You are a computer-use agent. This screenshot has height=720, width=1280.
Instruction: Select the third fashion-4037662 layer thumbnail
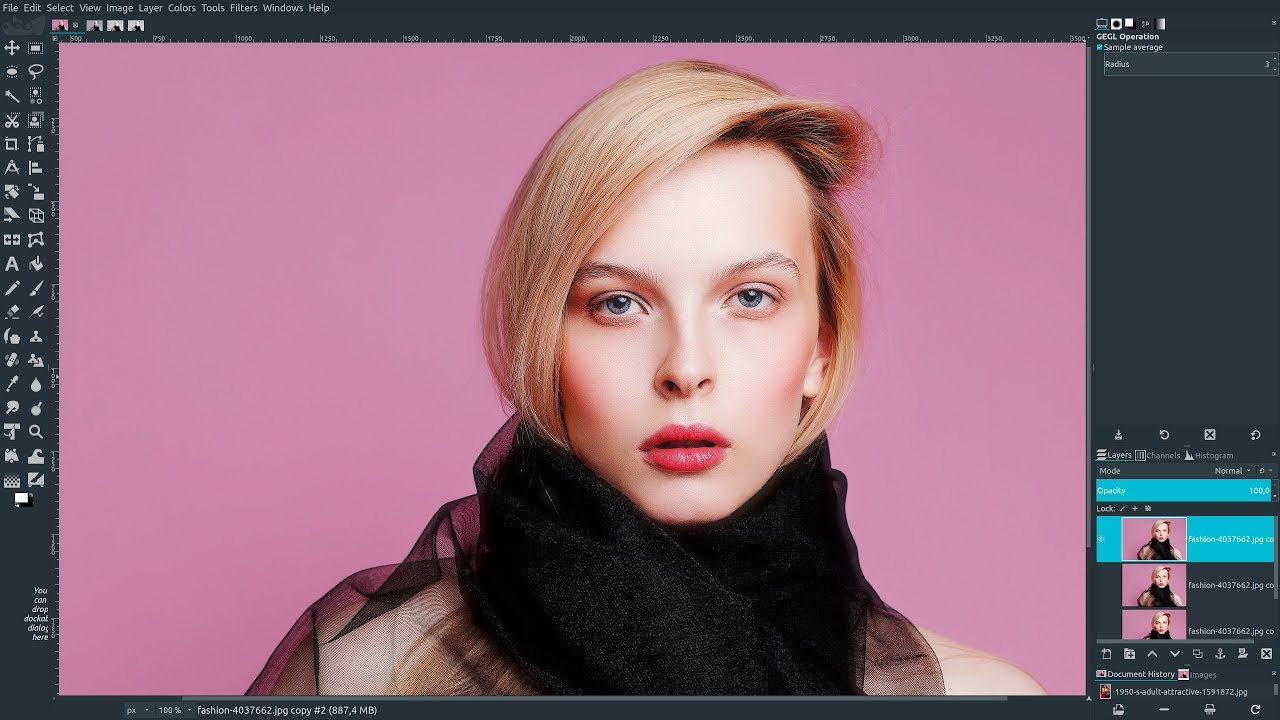(x=1154, y=625)
